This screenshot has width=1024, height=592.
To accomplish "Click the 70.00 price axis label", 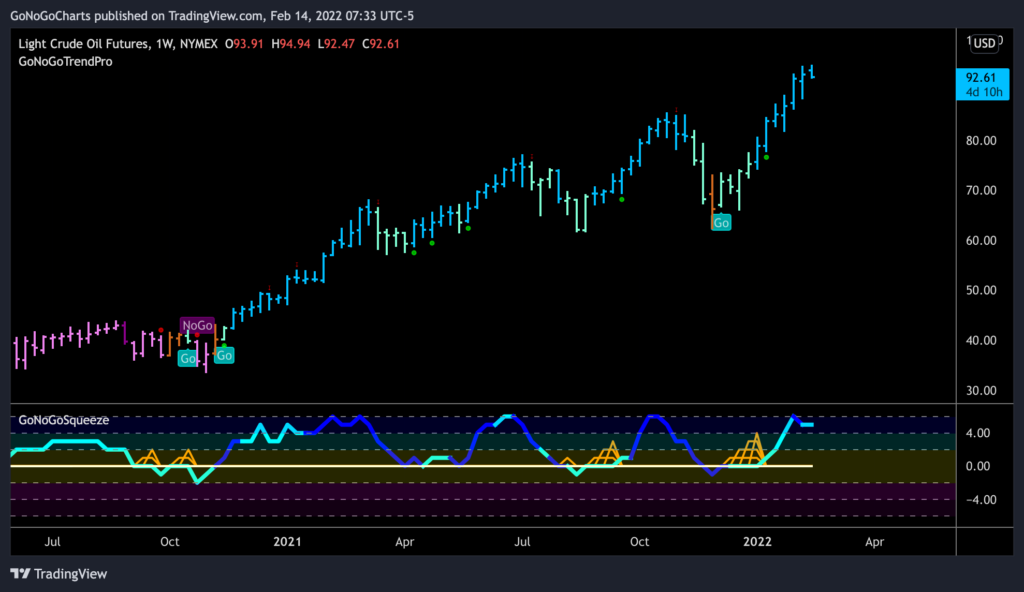I will [x=981, y=191].
